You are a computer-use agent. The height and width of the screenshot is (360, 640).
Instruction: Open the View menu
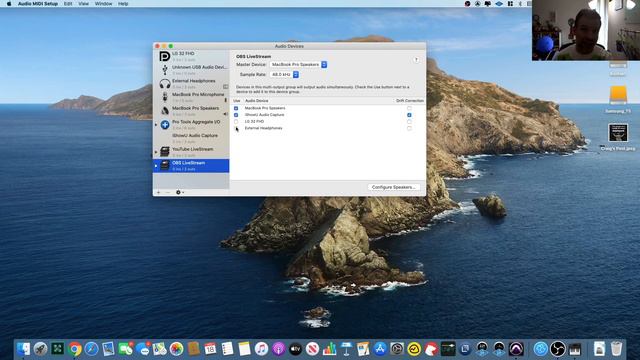[84, 4]
